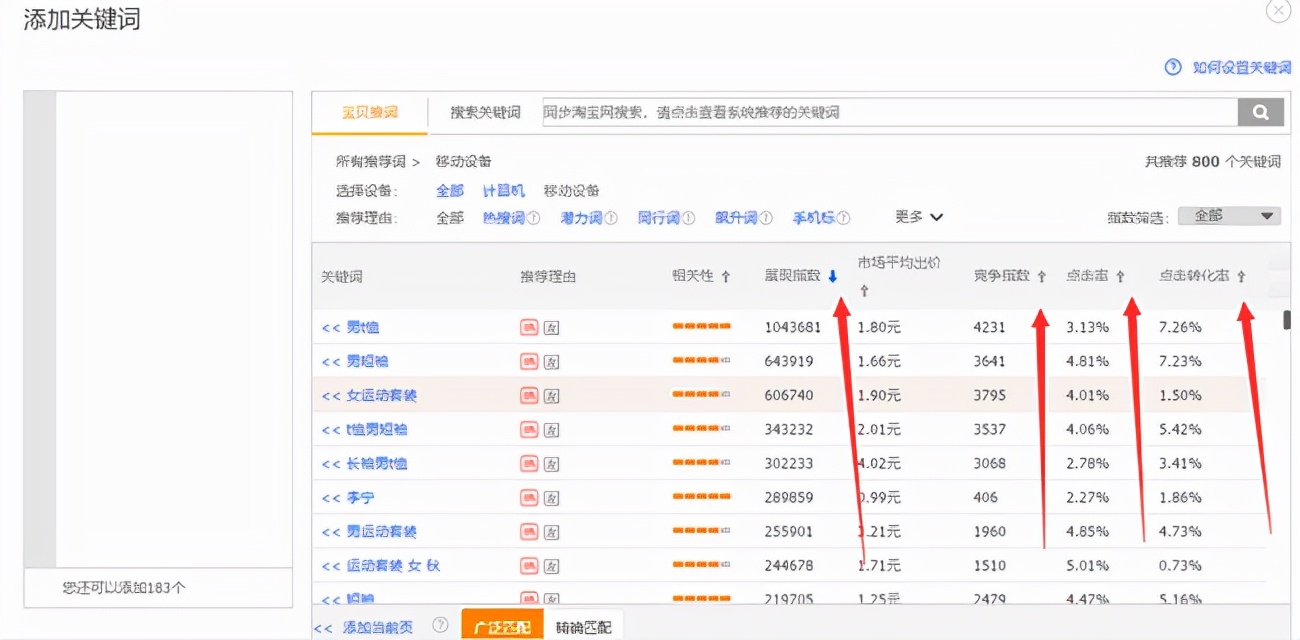Close the 添加关键词 dialog

tap(1279, 11)
